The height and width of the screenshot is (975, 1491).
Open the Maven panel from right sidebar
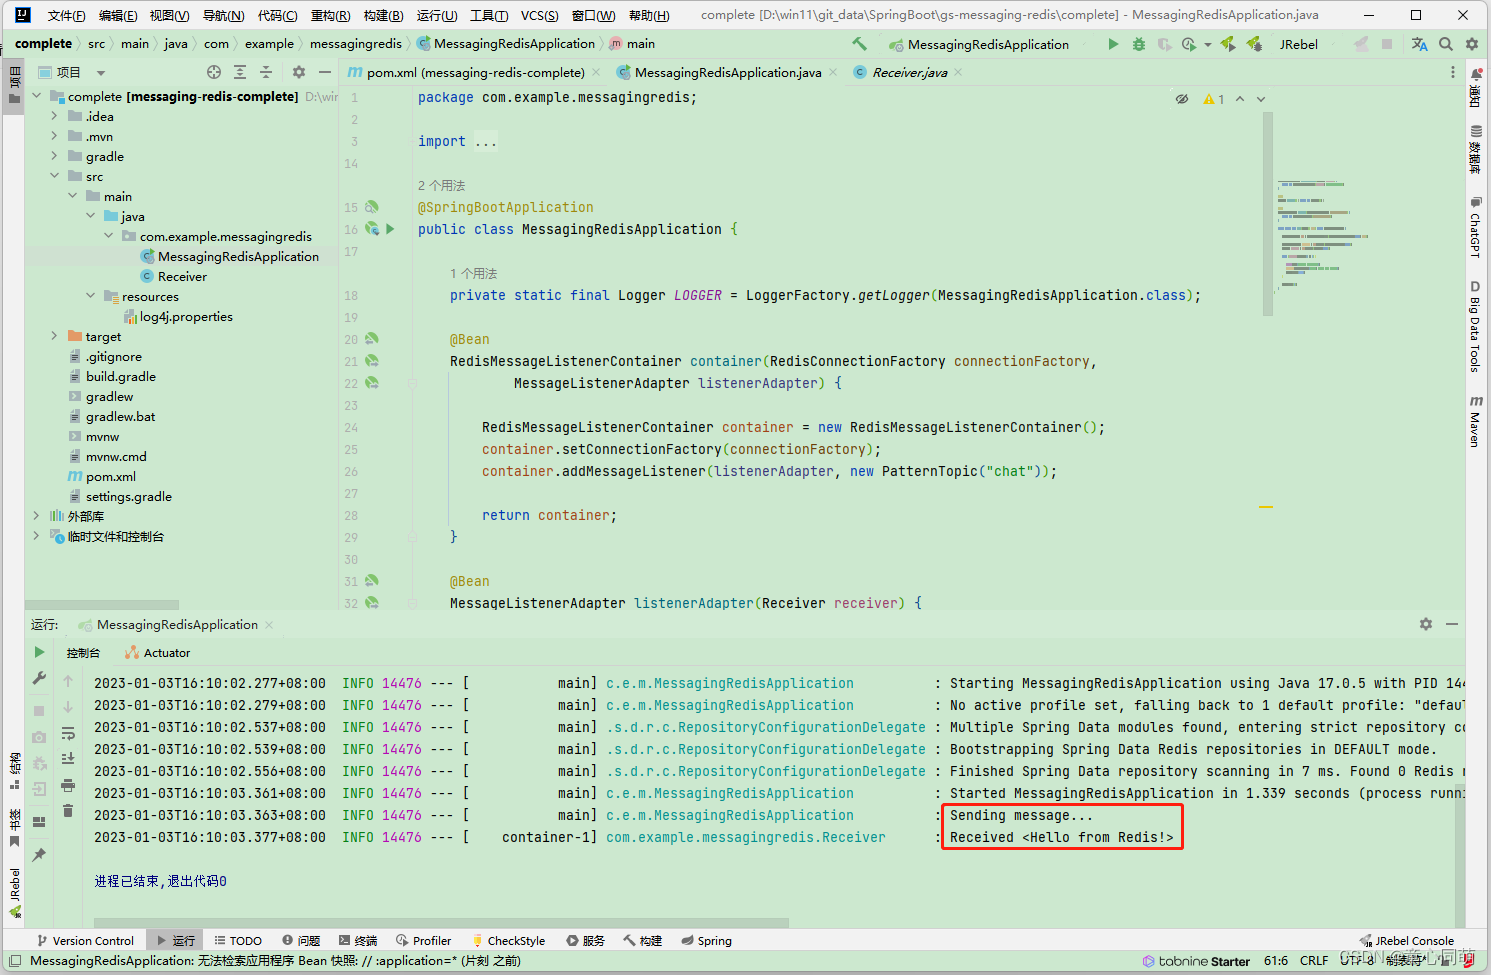click(1478, 420)
